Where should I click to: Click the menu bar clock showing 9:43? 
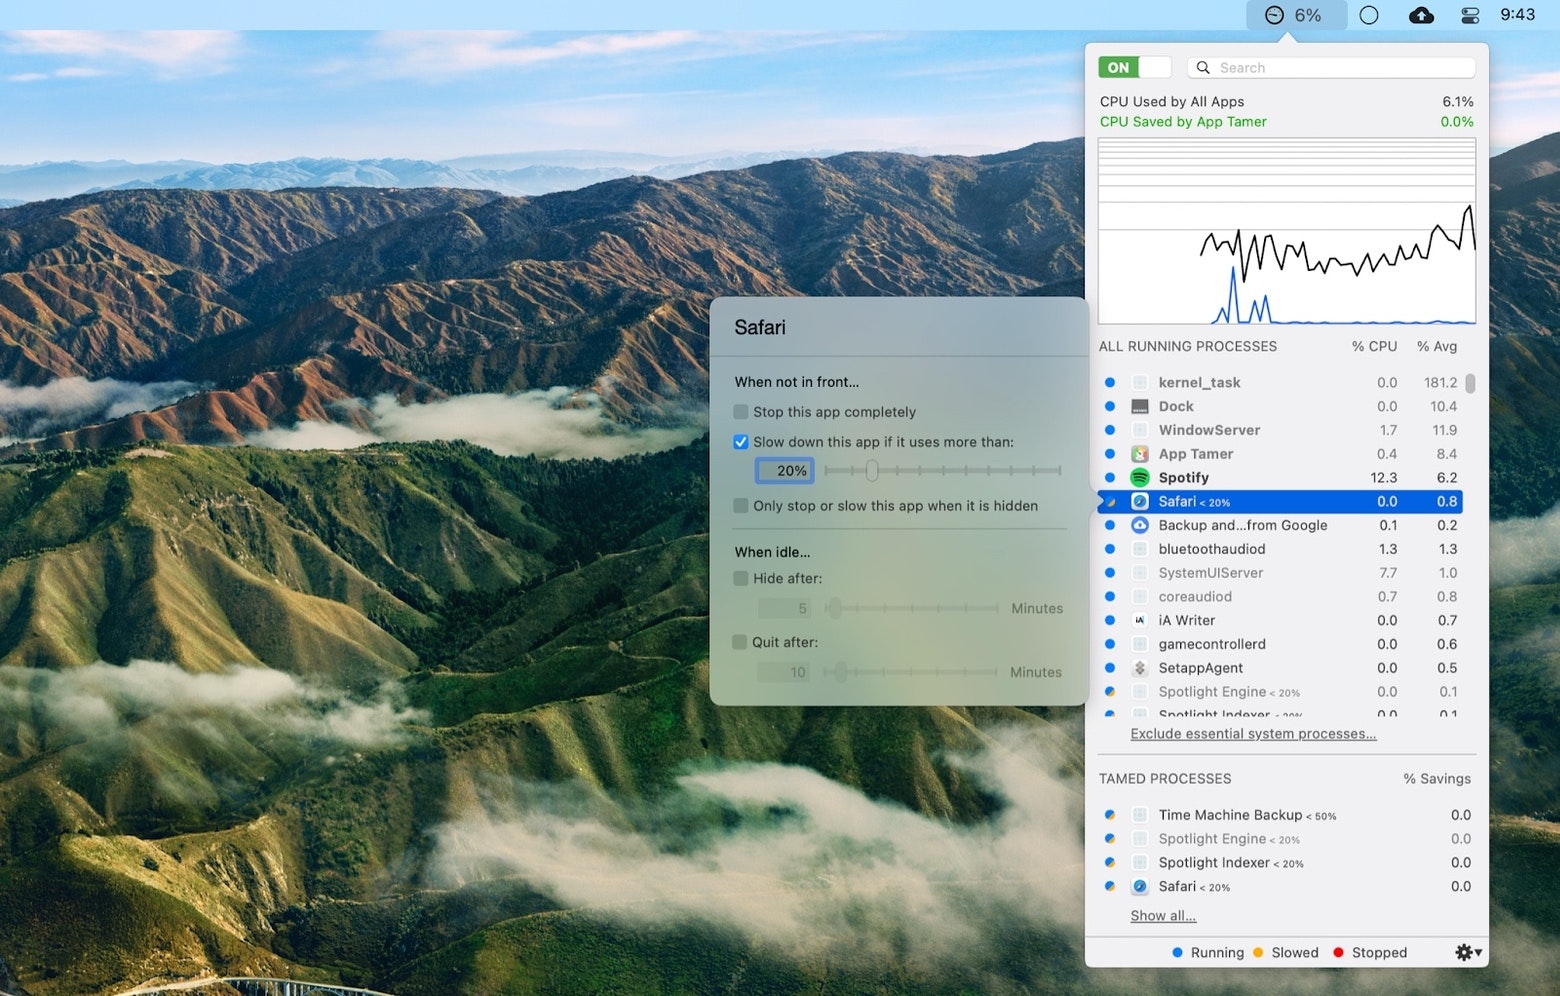pyautogui.click(x=1517, y=15)
